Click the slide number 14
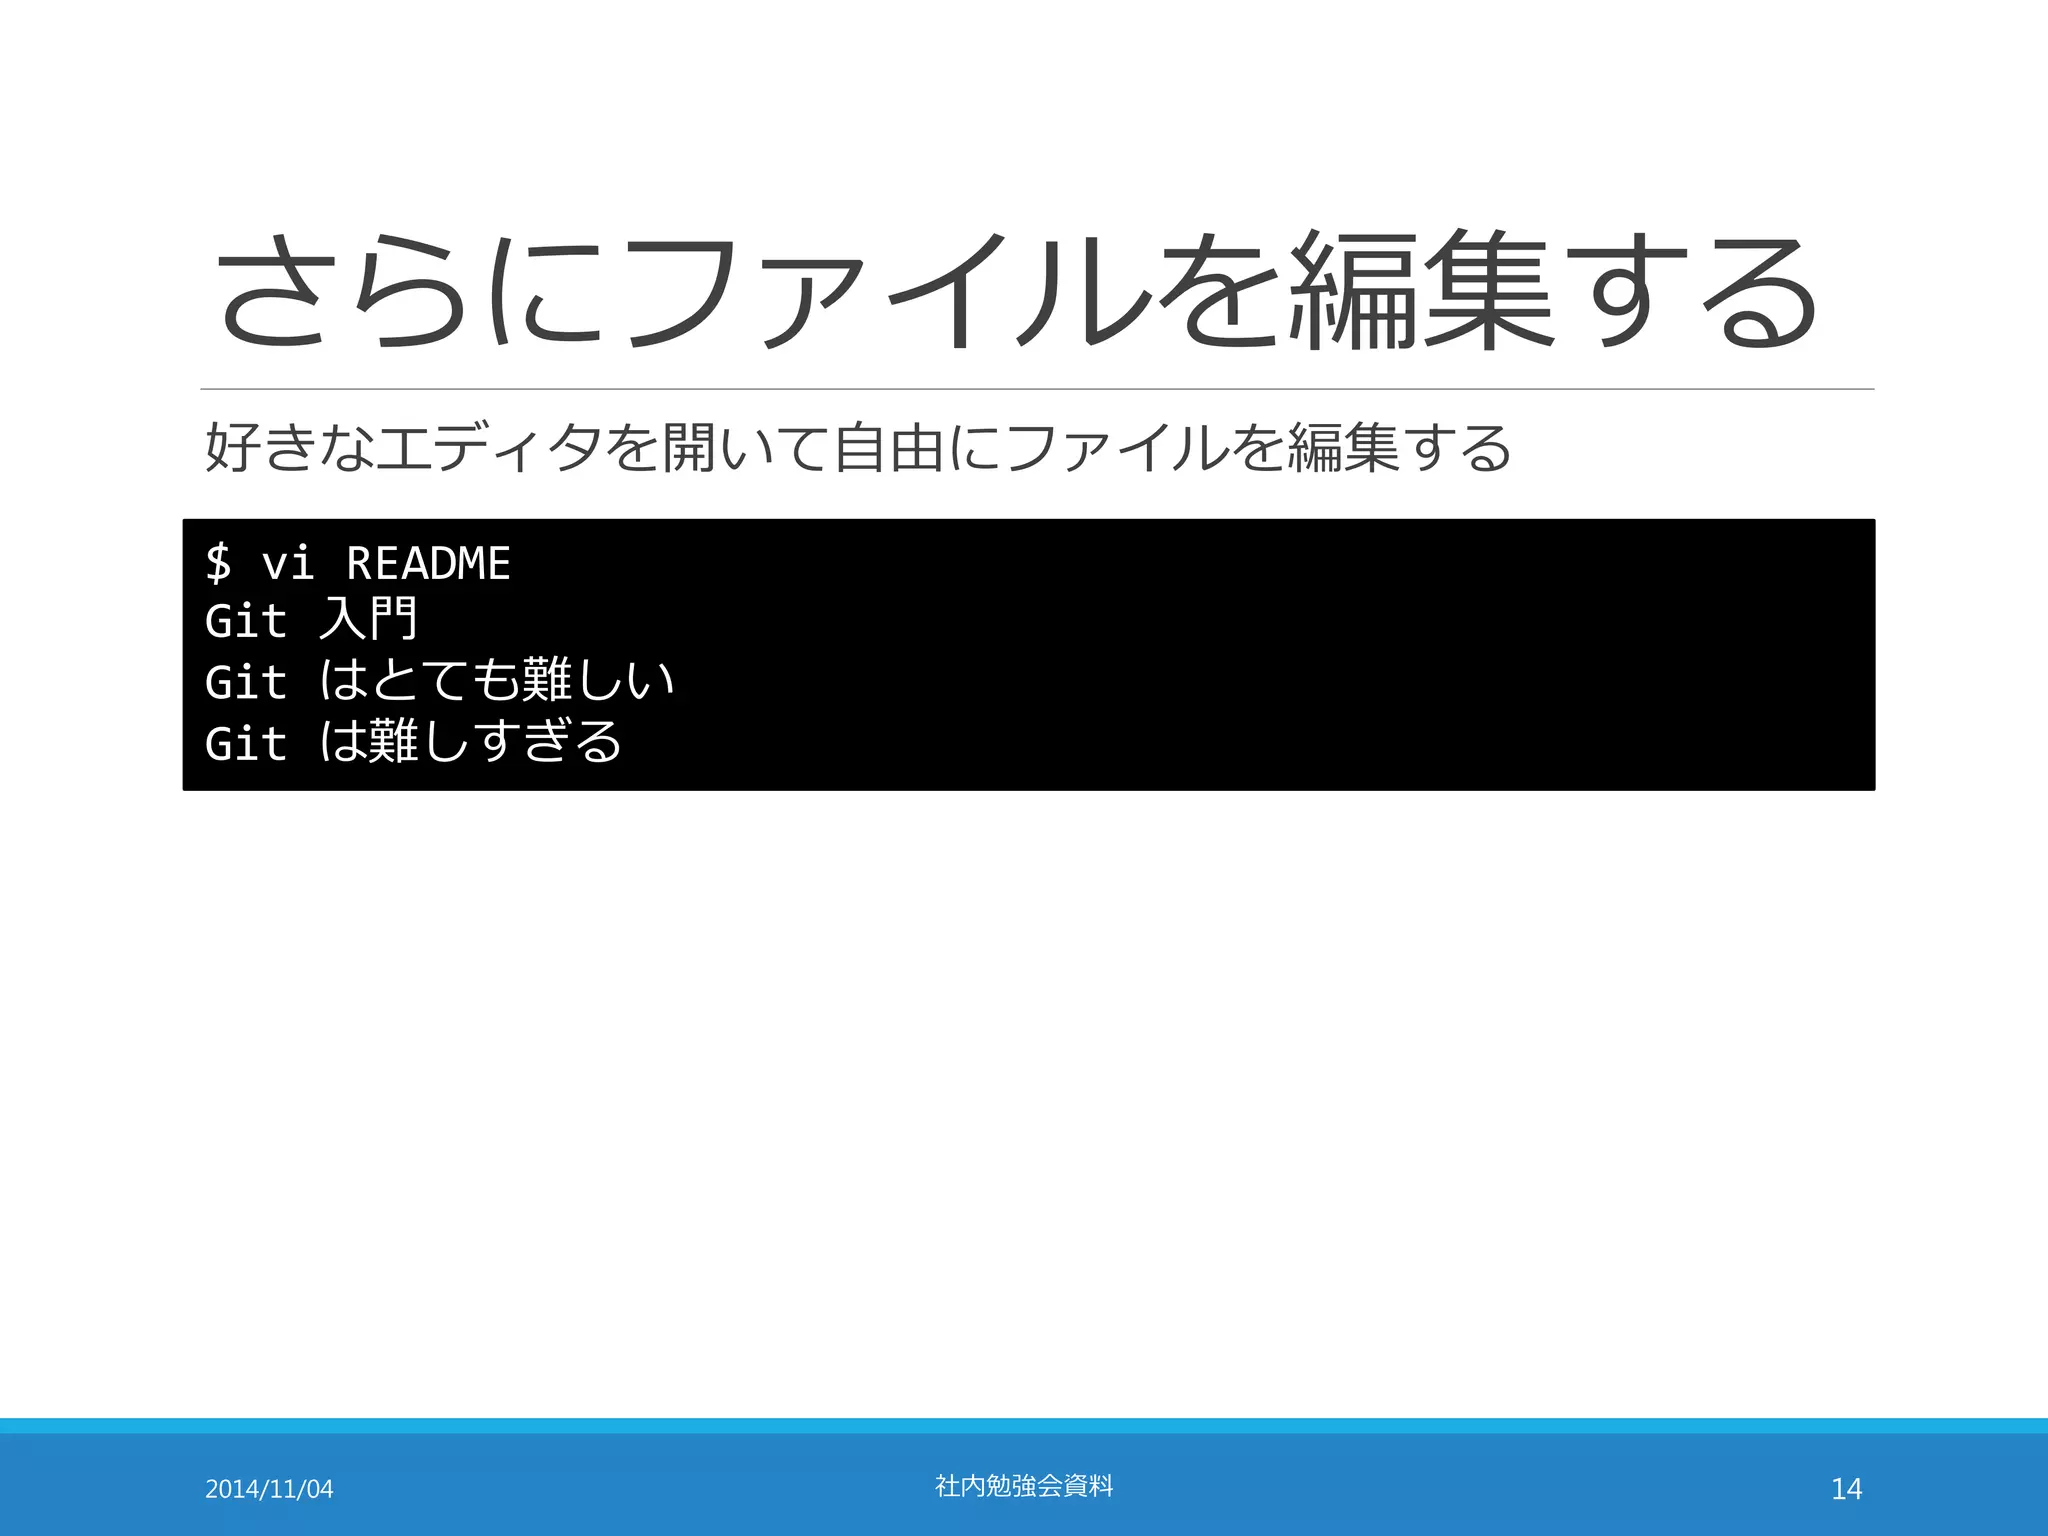2048x1536 pixels. [1846, 1489]
